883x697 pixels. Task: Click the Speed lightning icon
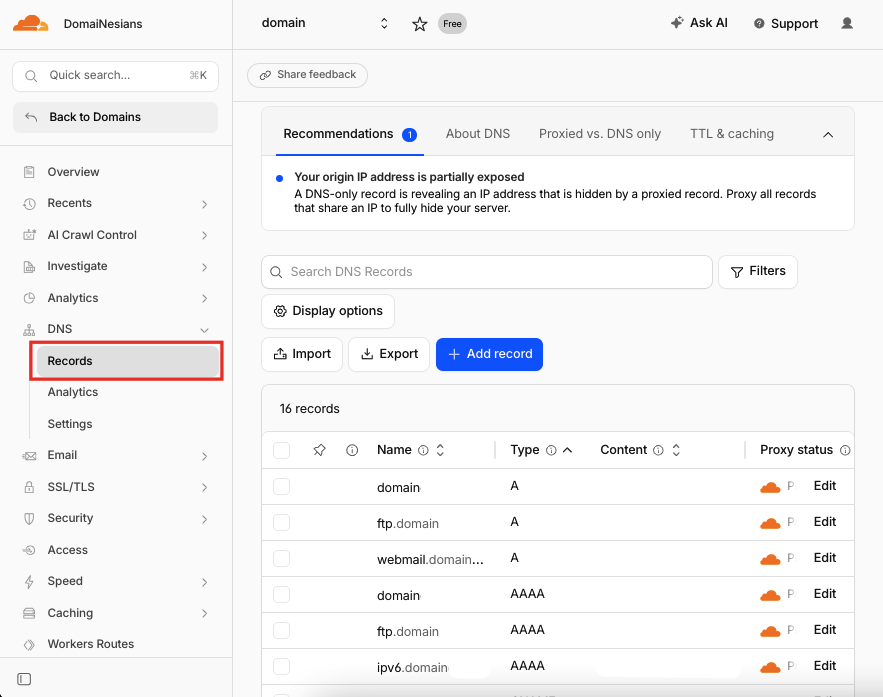coord(29,582)
